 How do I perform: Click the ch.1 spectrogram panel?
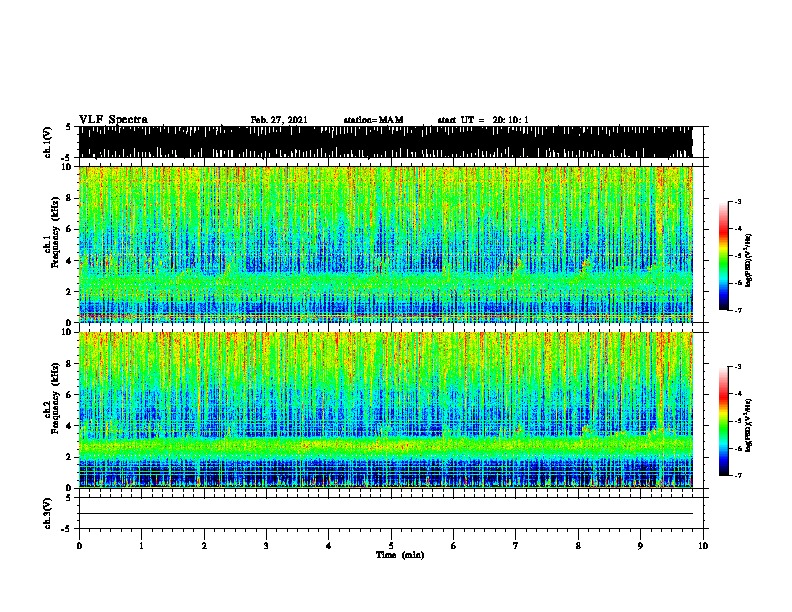tap(391, 244)
